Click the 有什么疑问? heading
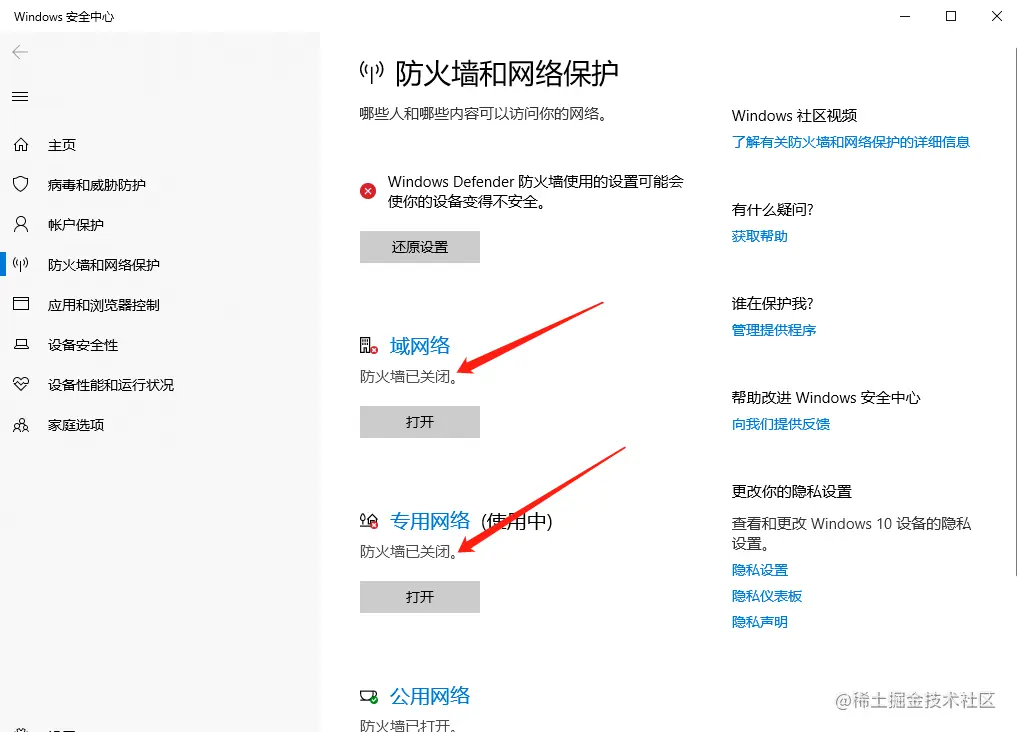 (x=772, y=209)
